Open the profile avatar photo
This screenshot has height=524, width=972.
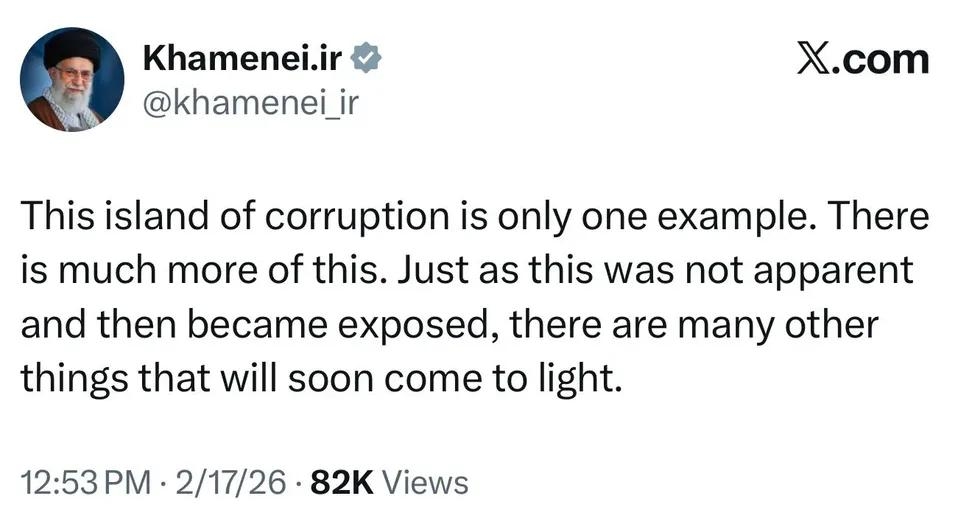pos(73,80)
